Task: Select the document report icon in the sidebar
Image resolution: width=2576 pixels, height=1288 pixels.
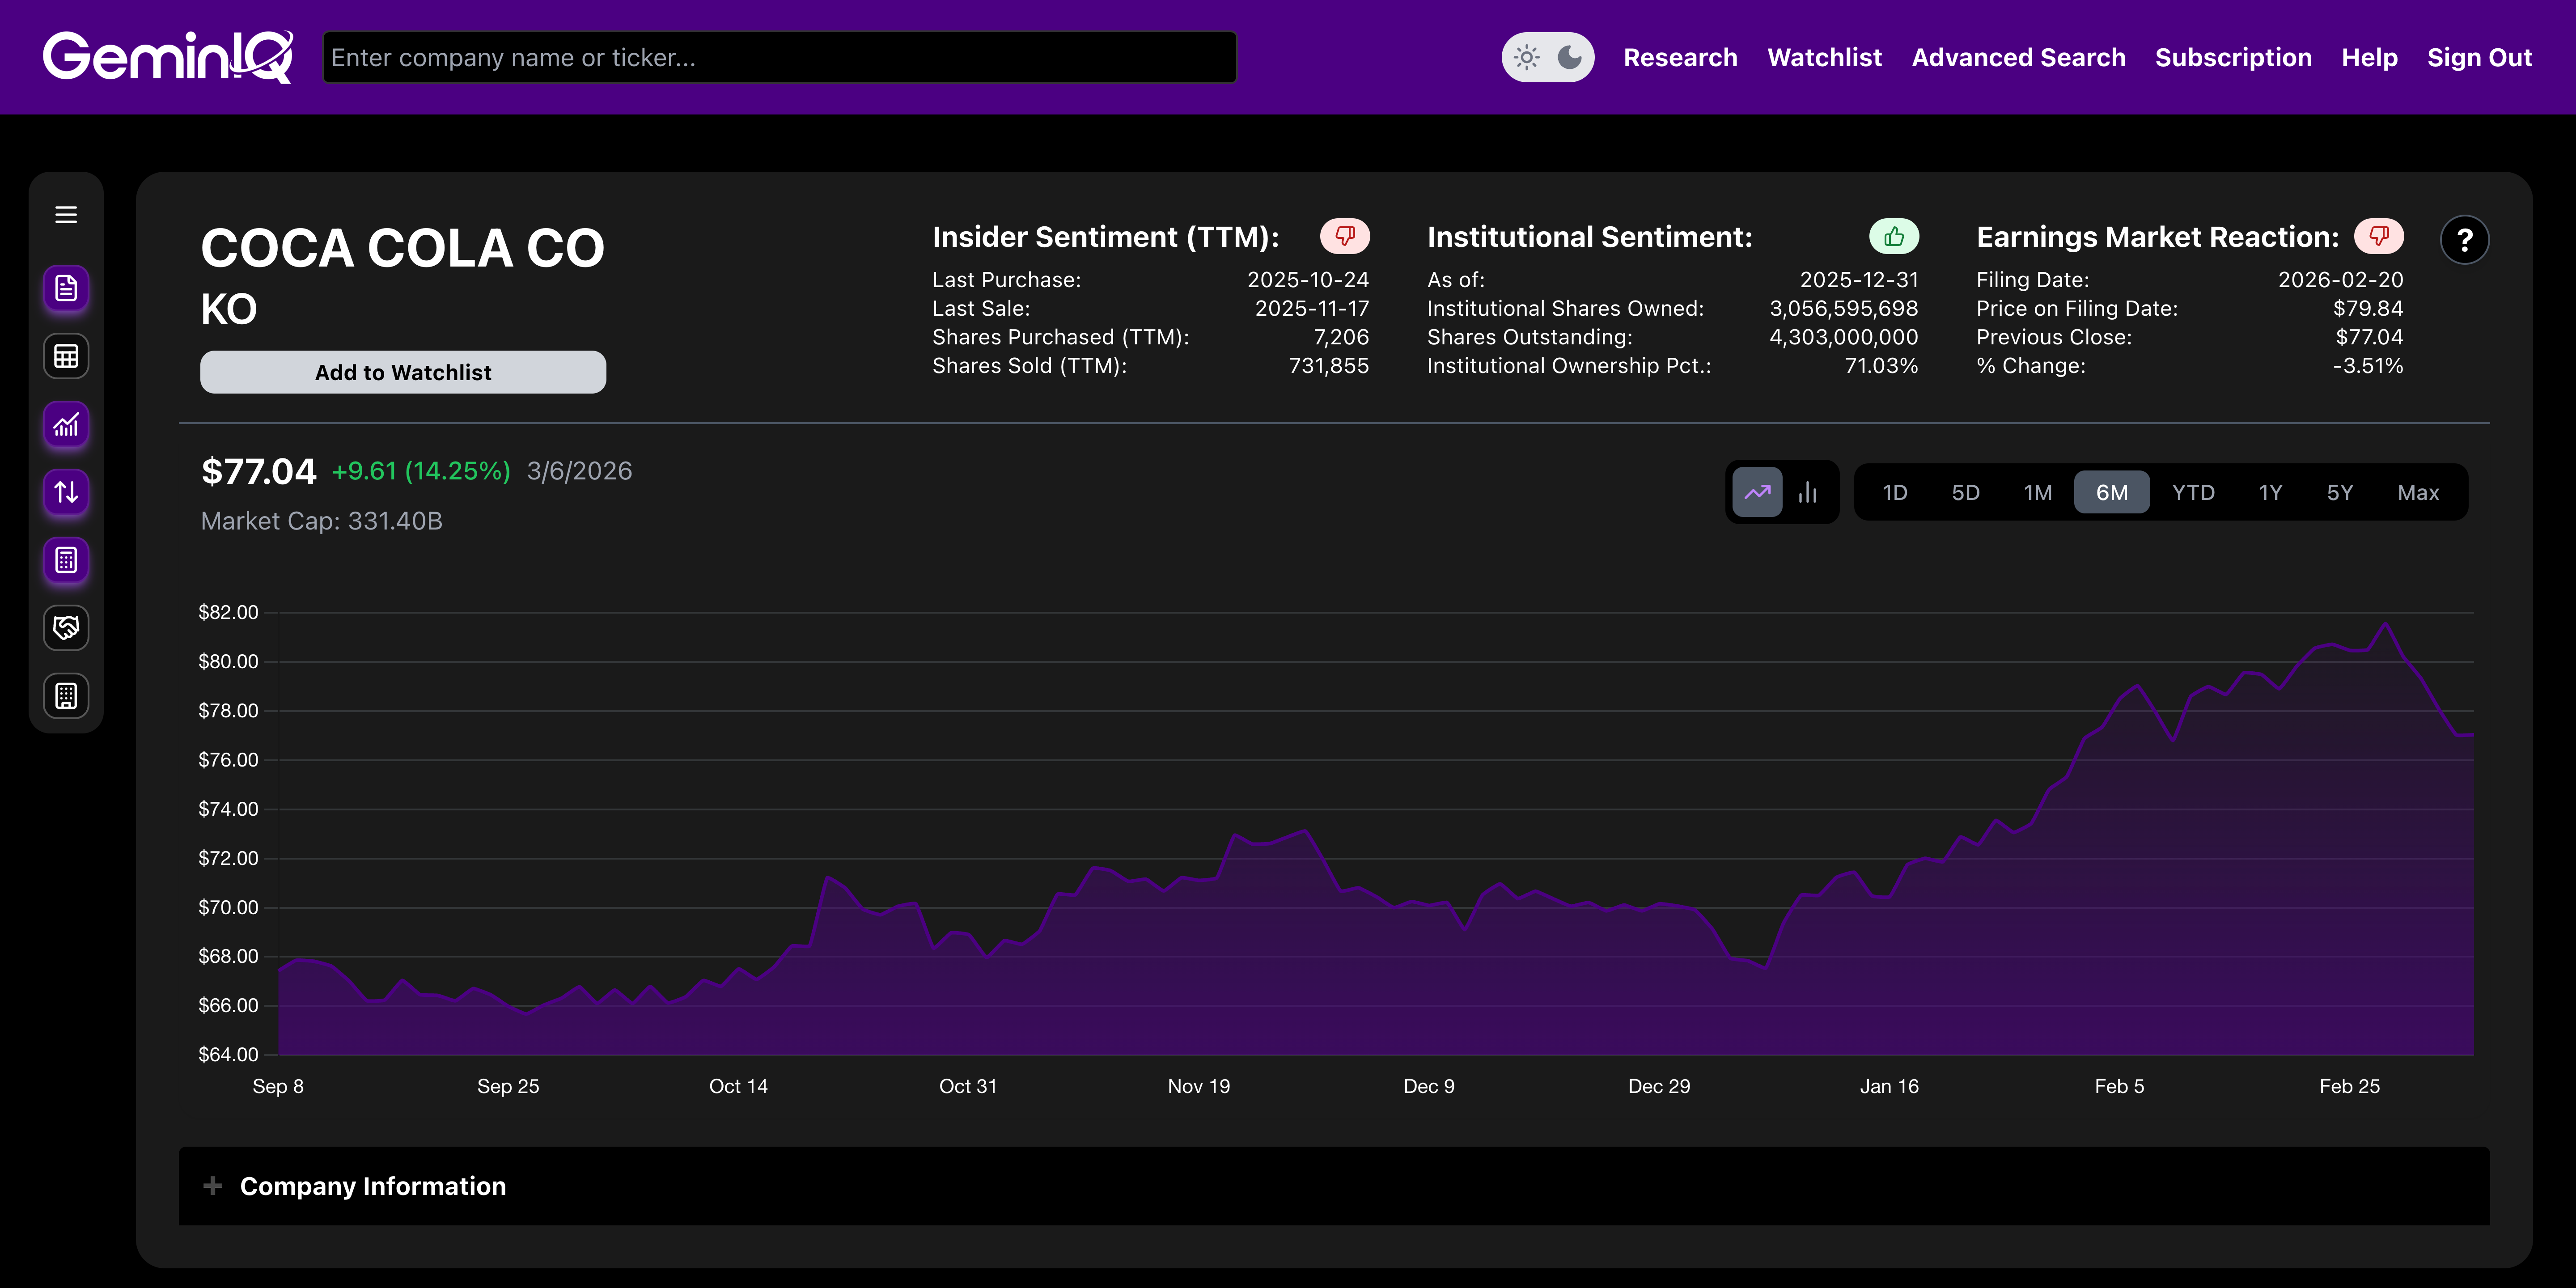Action: click(x=65, y=289)
